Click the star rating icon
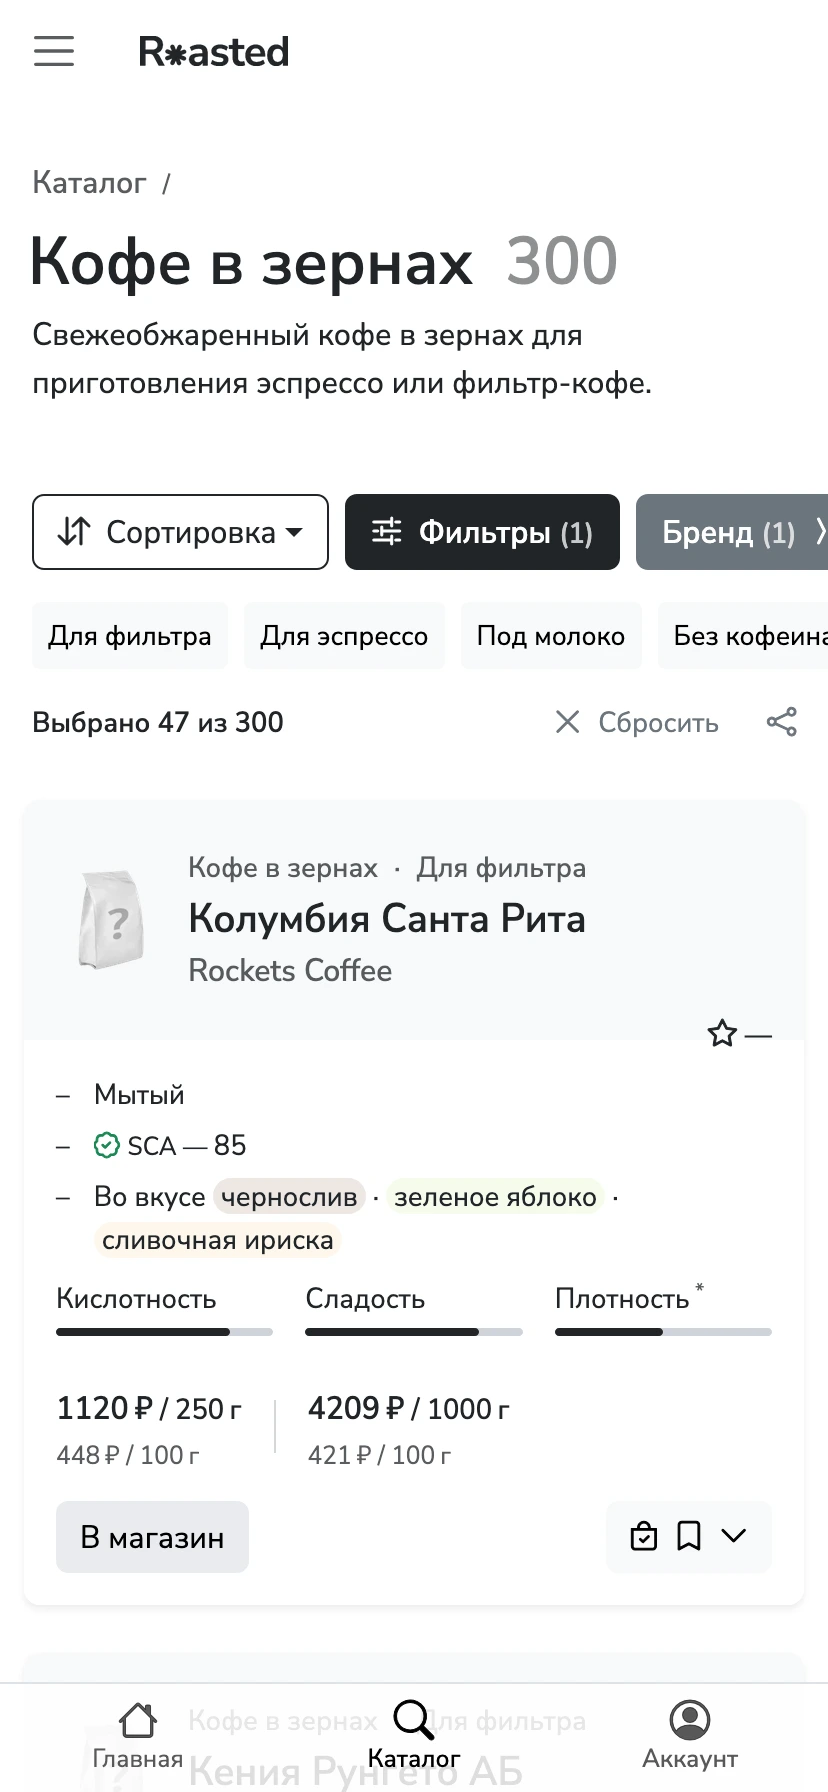 pos(722,1034)
